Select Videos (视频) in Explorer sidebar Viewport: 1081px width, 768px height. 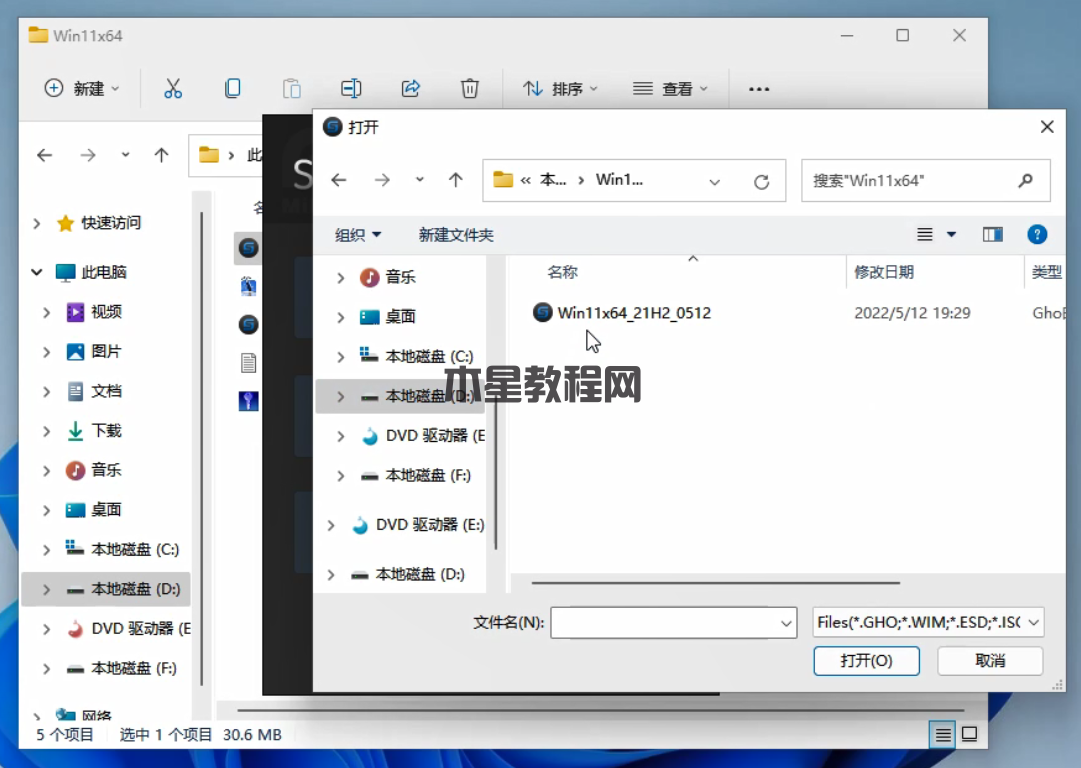pos(106,312)
